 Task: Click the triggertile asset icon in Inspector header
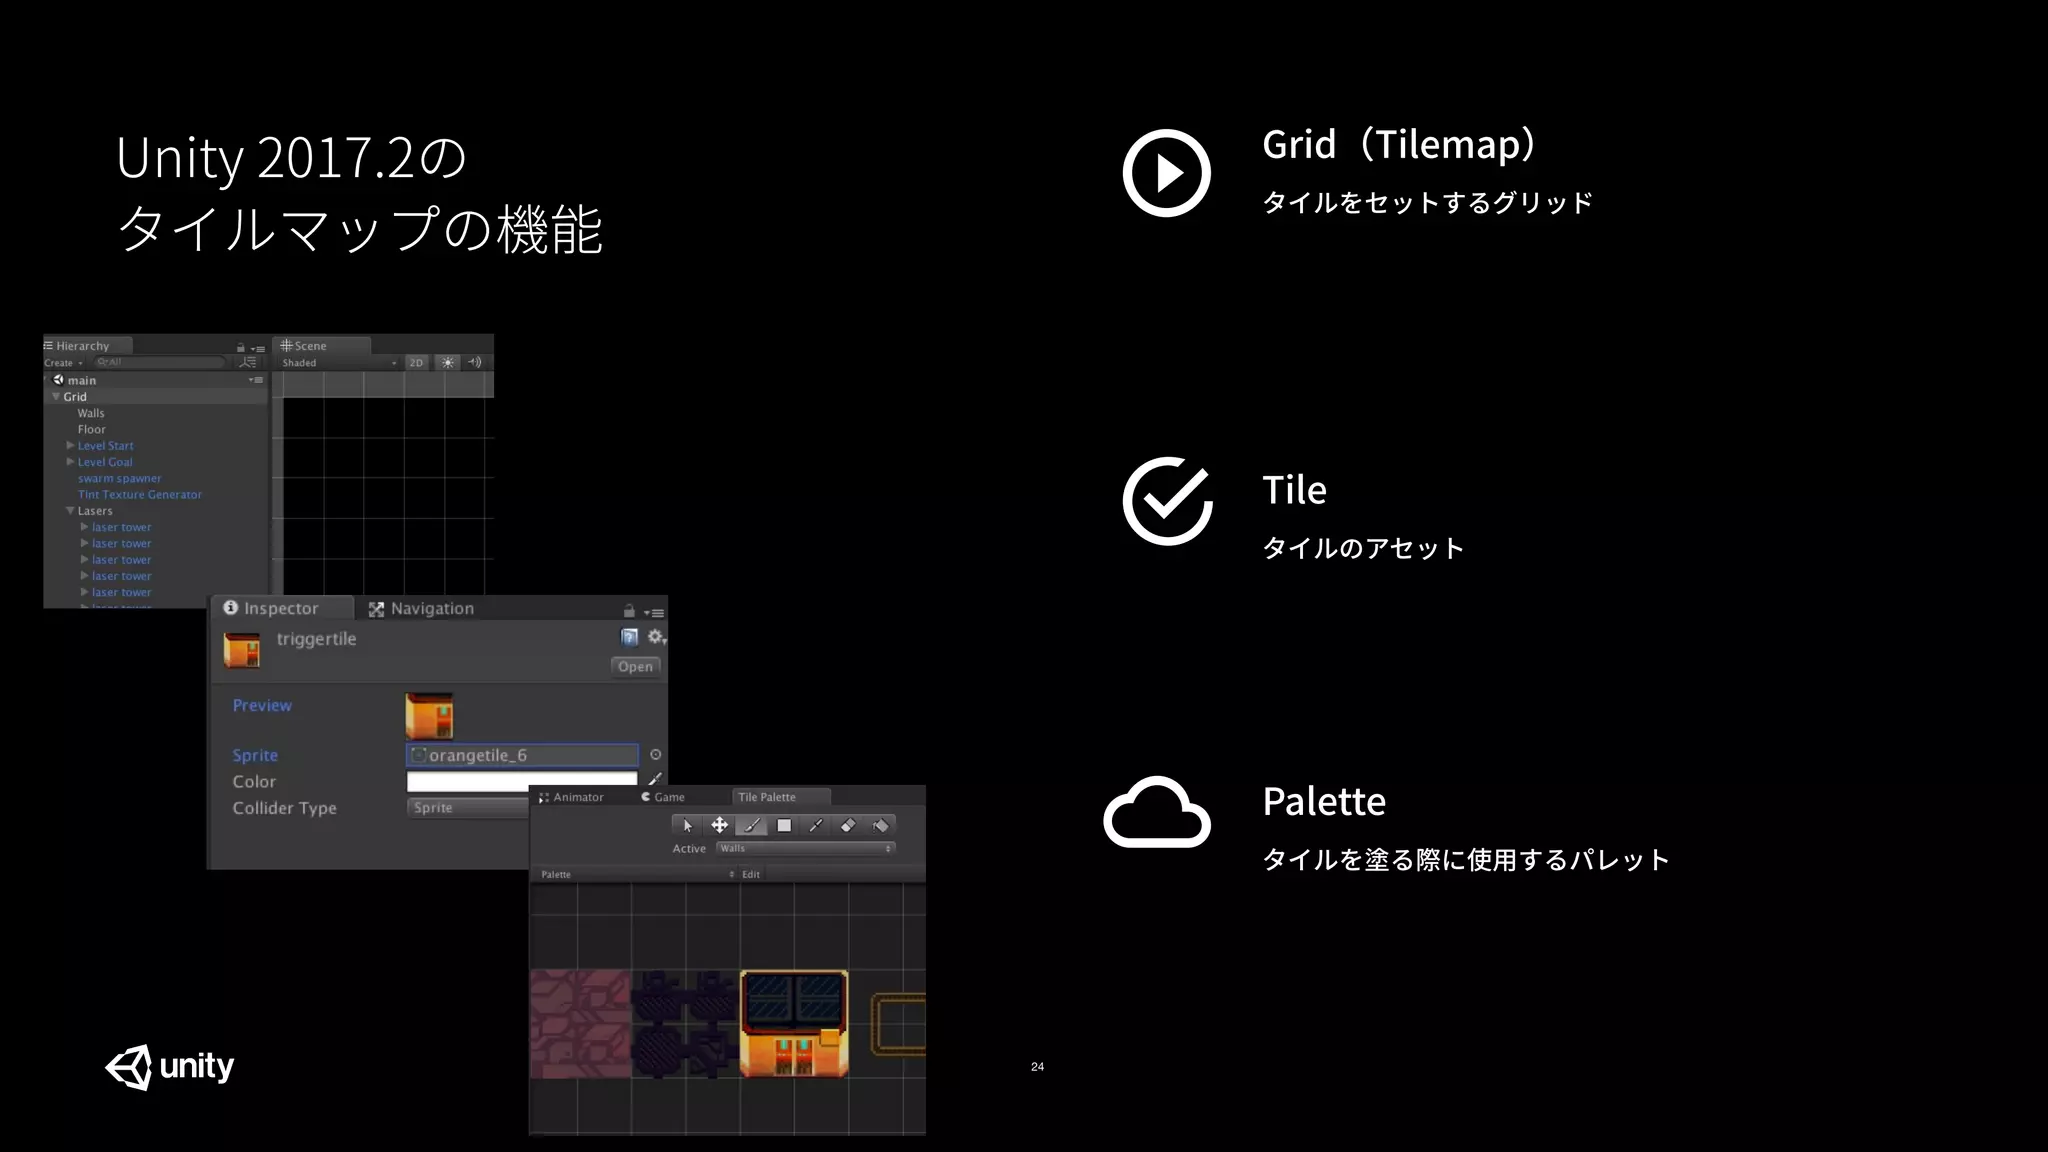[242, 650]
